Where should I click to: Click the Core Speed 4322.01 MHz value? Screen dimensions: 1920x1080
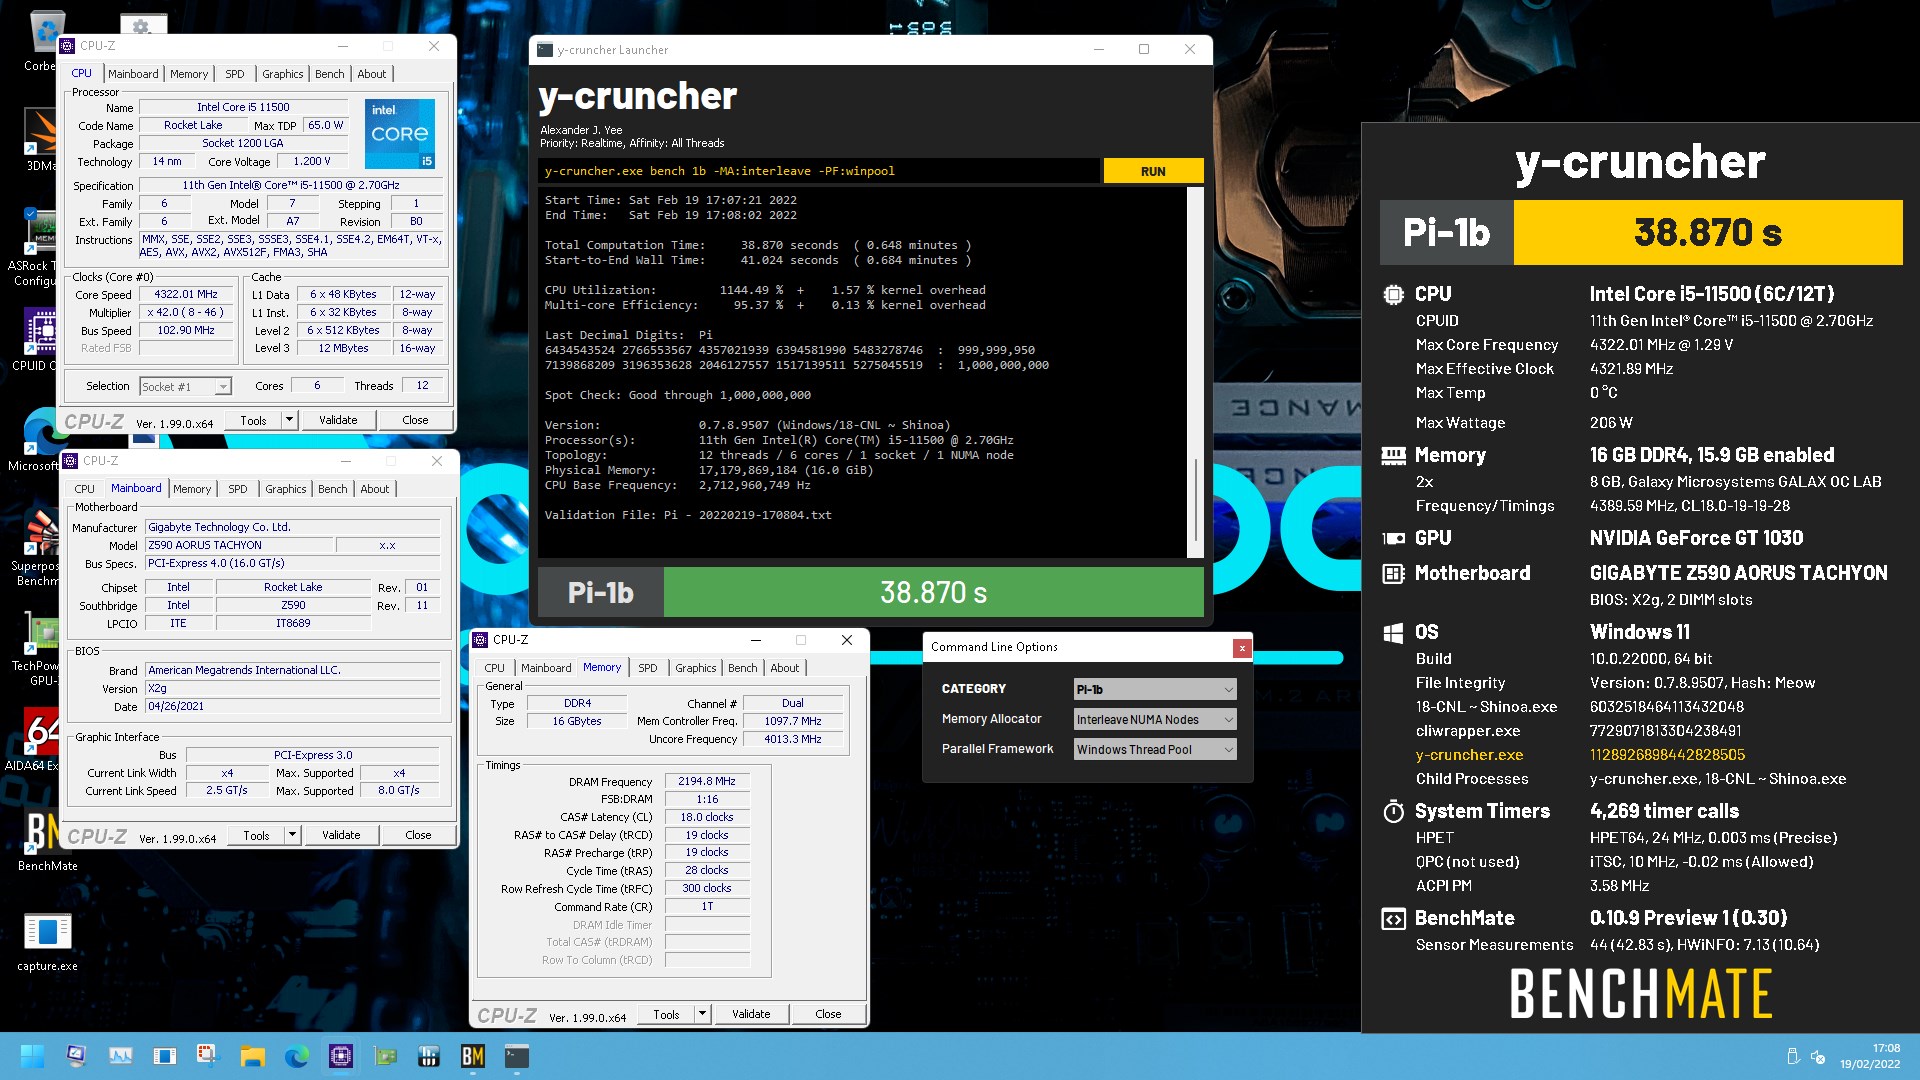click(x=186, y=294)
